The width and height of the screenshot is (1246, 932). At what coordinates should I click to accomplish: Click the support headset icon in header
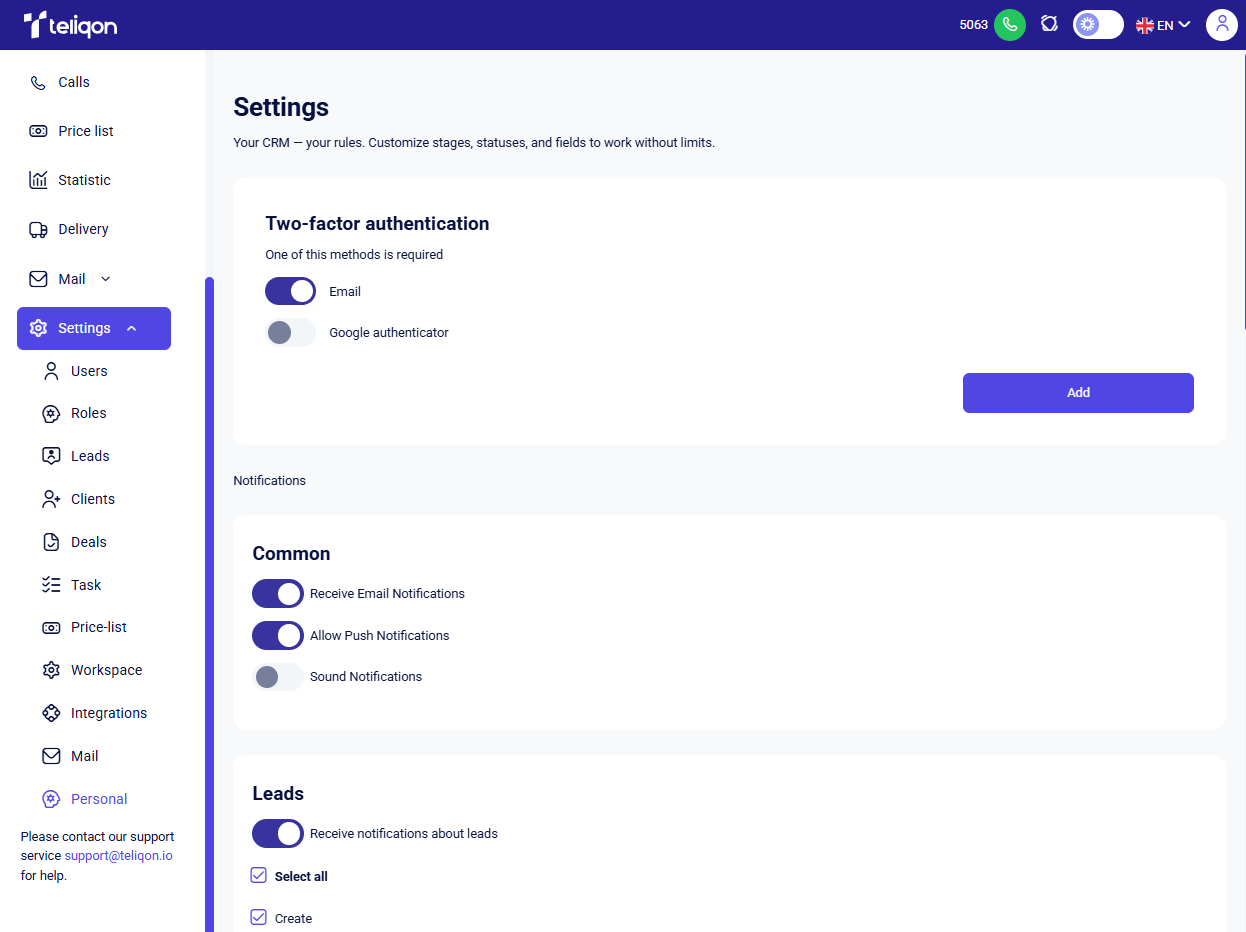click(x=1049, y=24)
